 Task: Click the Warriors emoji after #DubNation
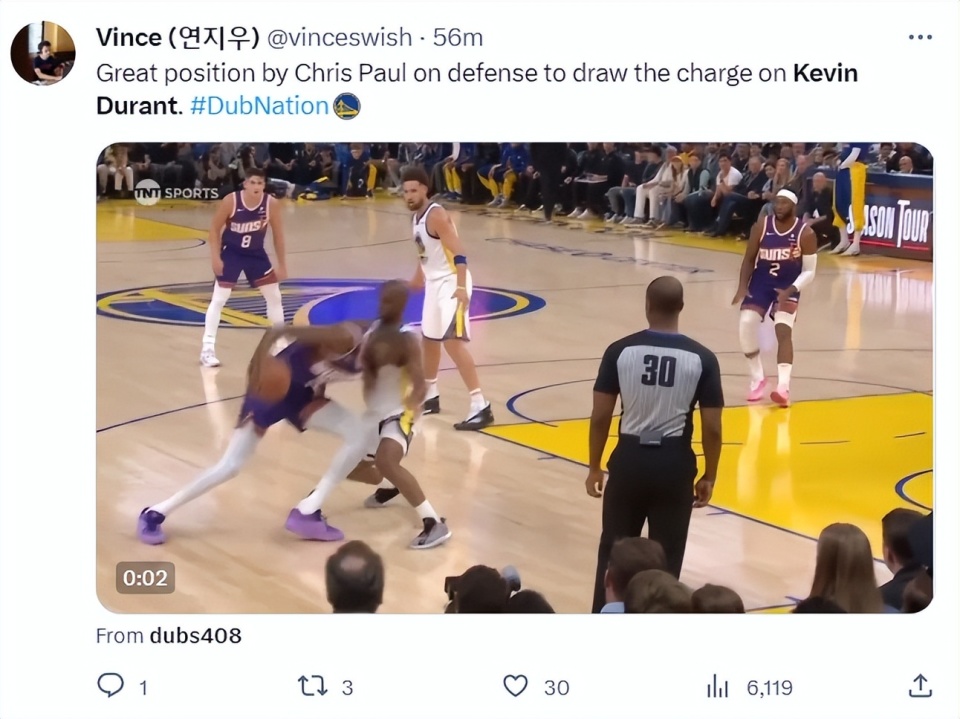click(x=347, y=106)
